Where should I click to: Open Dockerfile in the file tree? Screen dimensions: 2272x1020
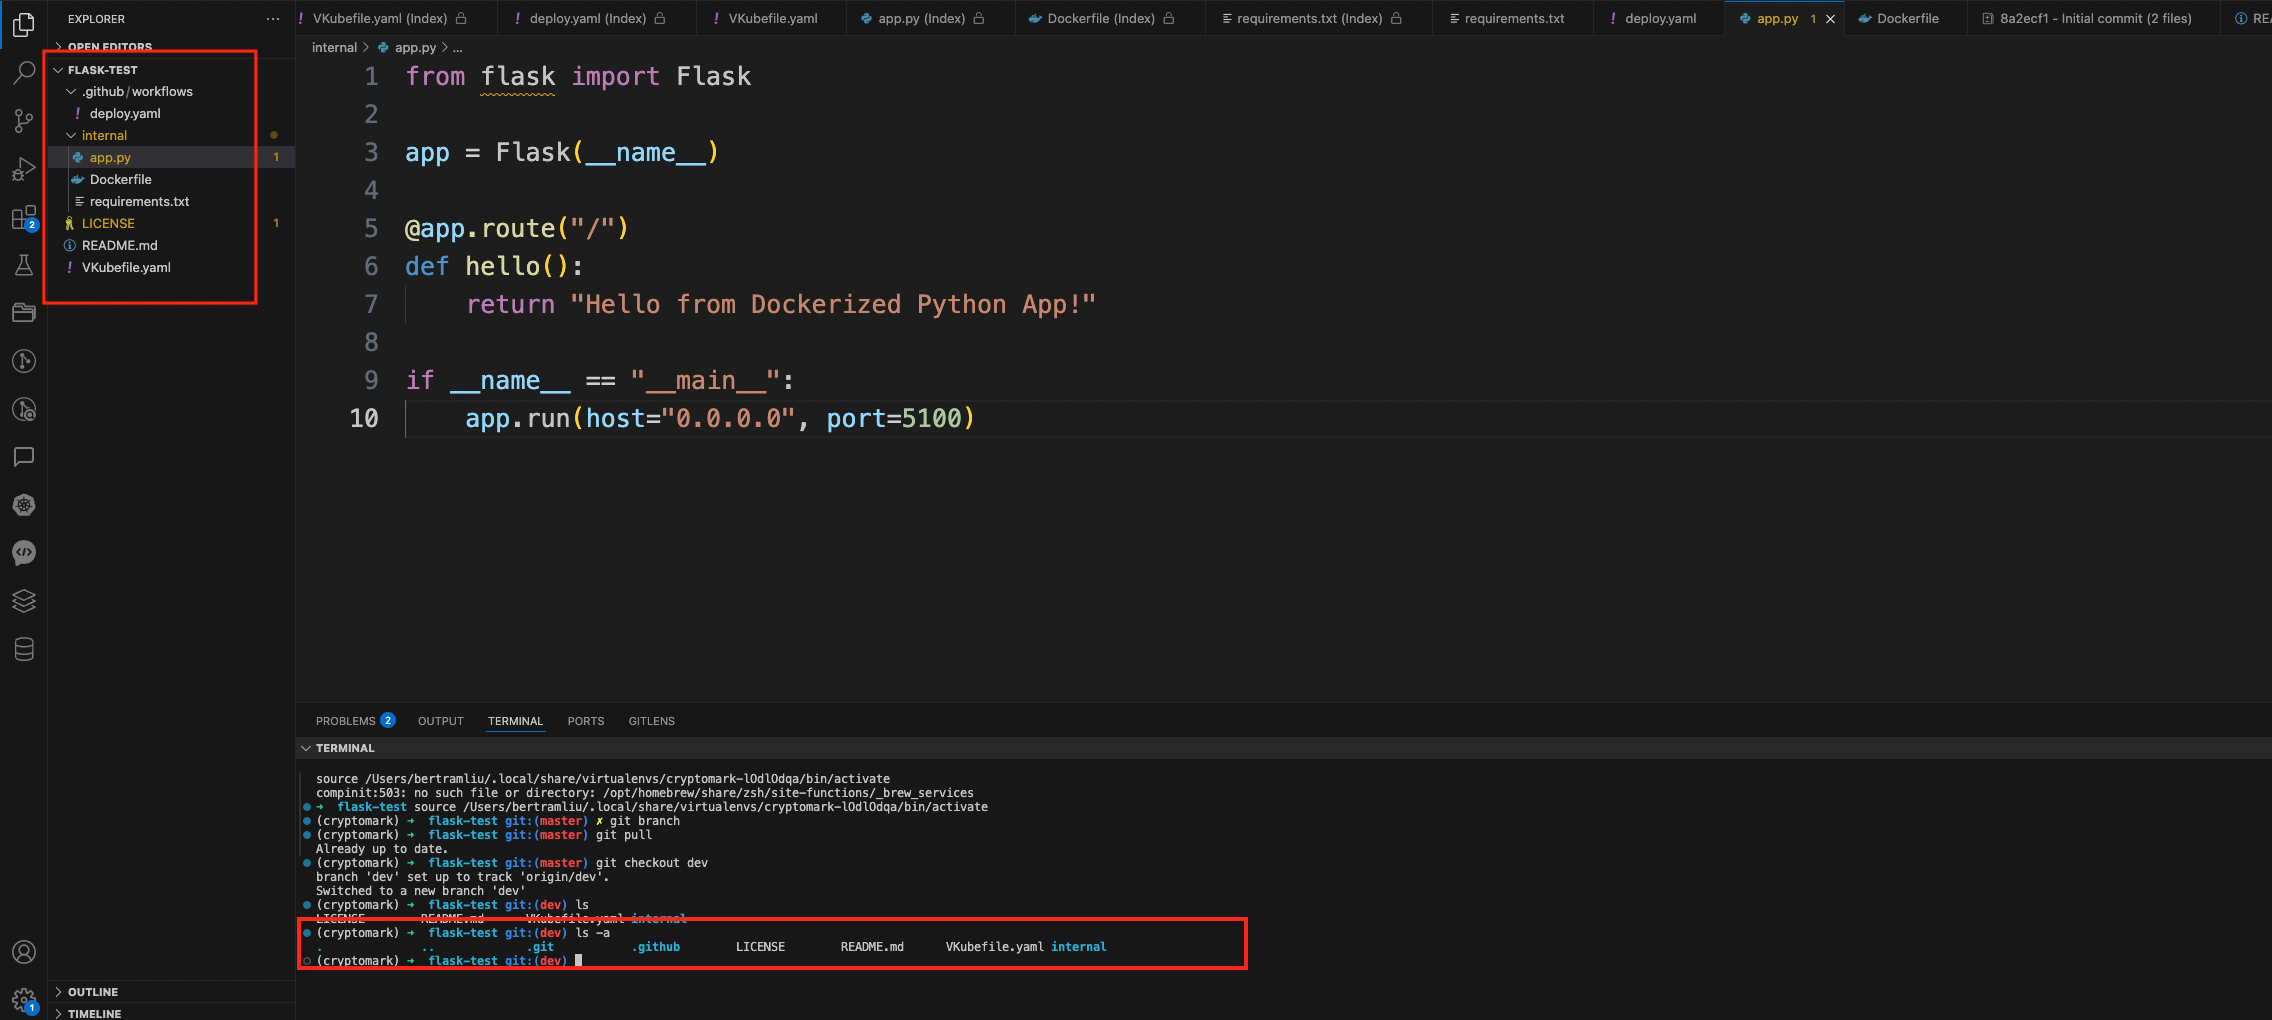tap(172, 179)
